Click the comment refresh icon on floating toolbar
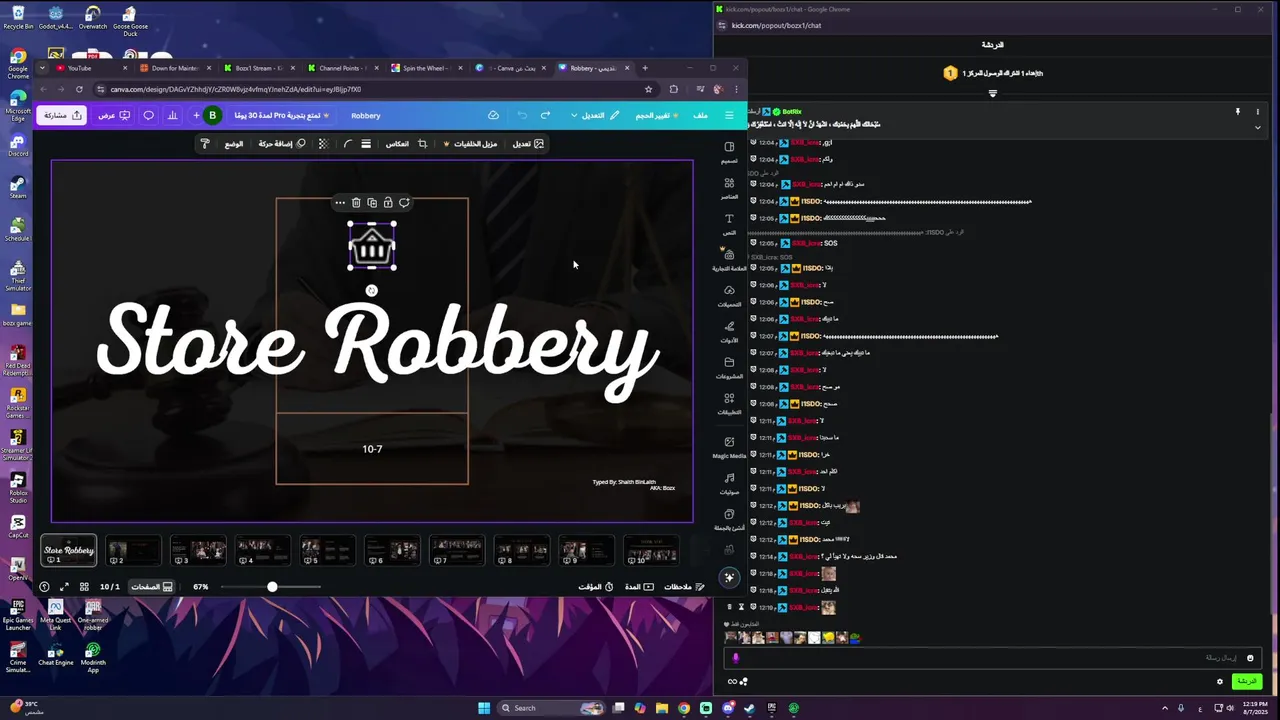Screen dimensions: 1280x720 (404, 203)
